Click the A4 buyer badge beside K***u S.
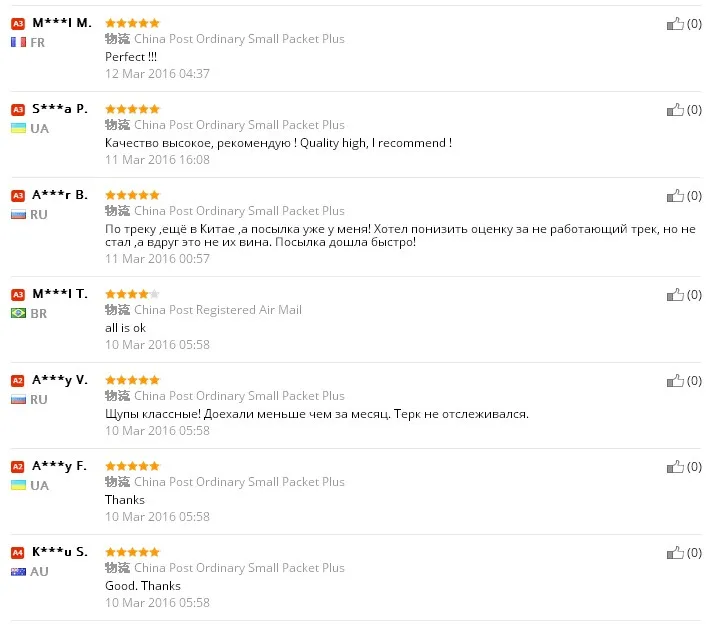This screenshot has height=630, width=715. point(18,553)
